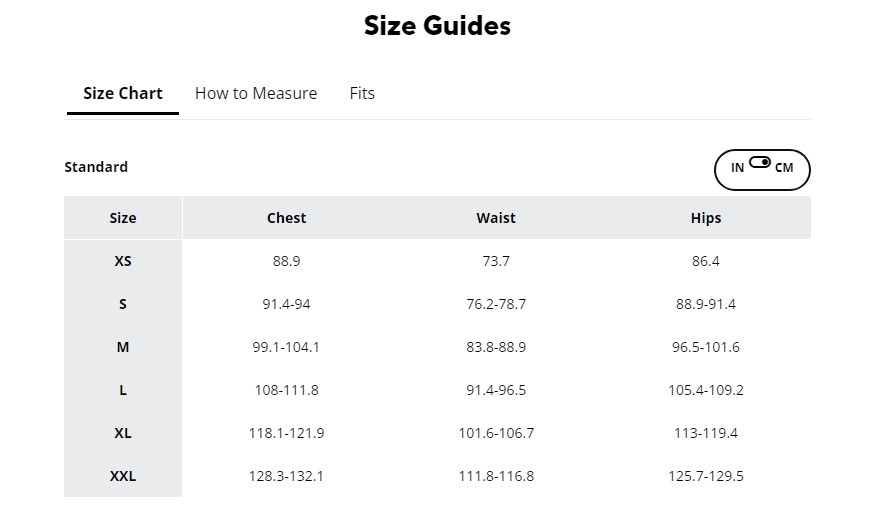Select the Size Chart tab
Screen dimensions: 886x506
click(x=123, y=93)
